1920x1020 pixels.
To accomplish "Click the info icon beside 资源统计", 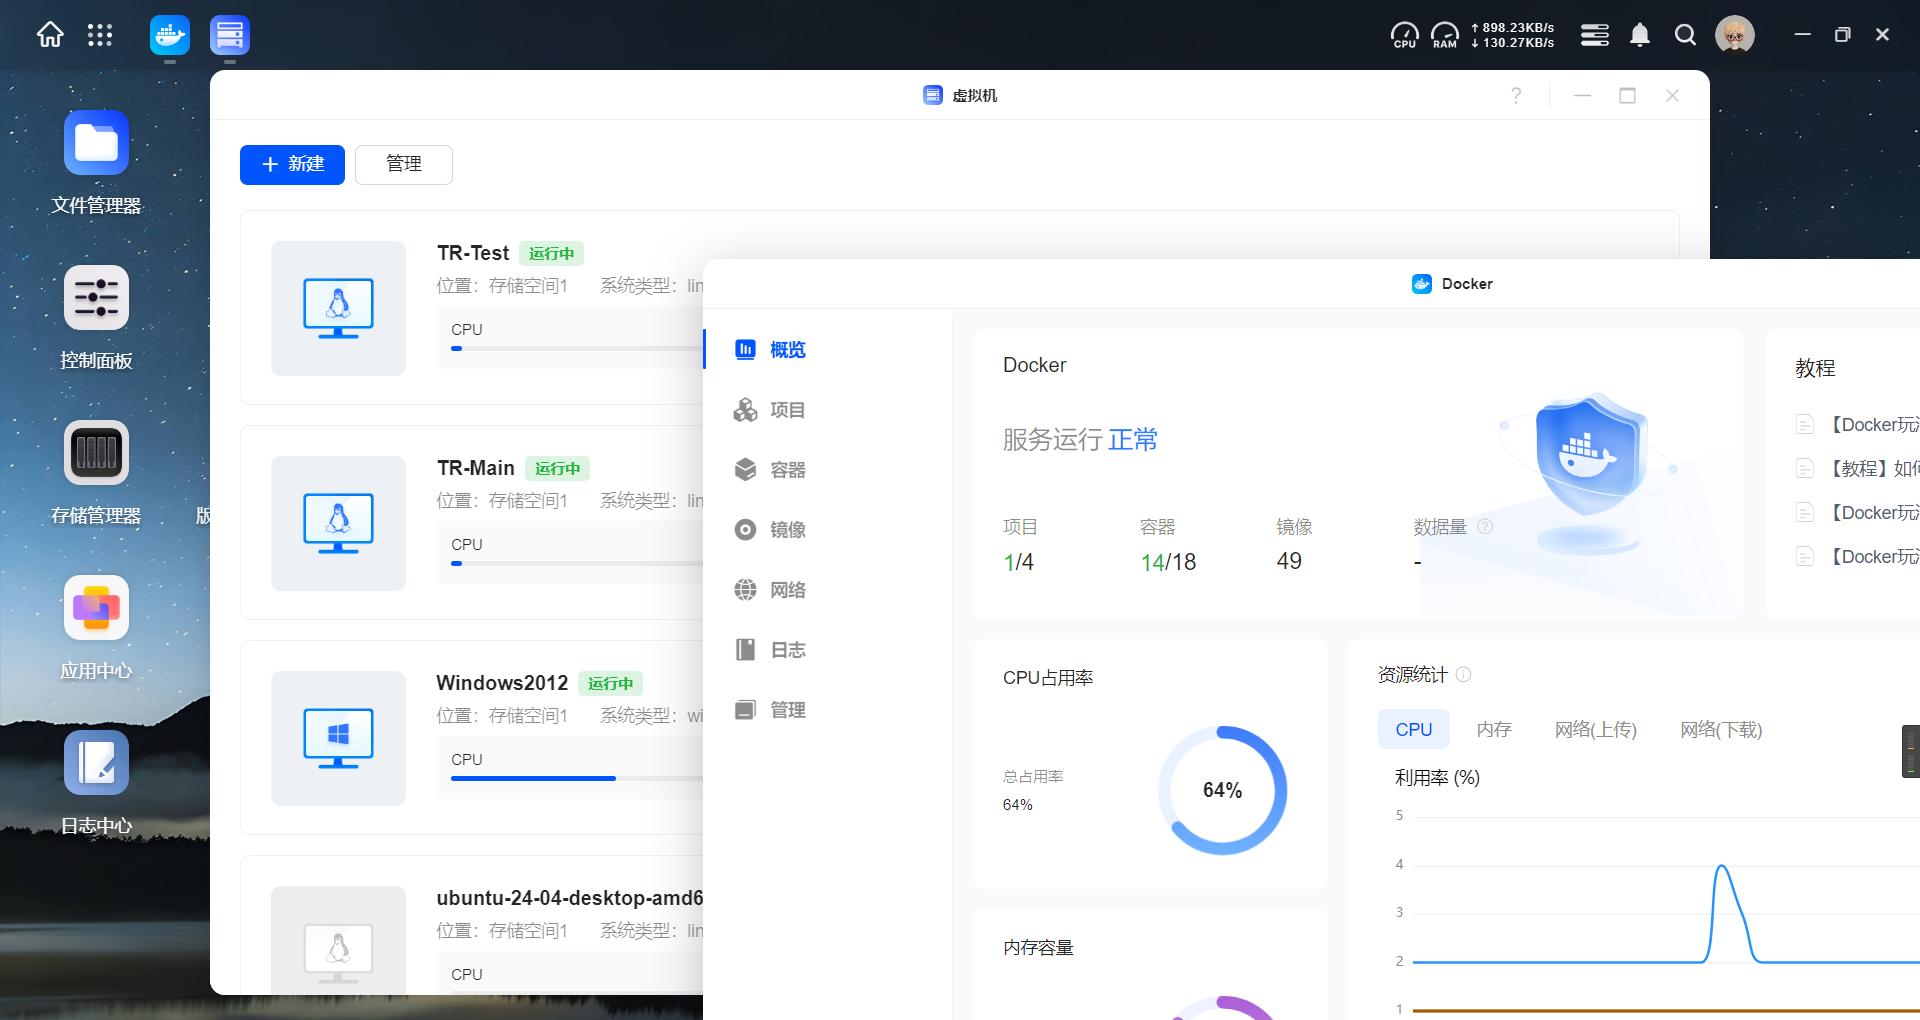I will [x=1463, y=674].
